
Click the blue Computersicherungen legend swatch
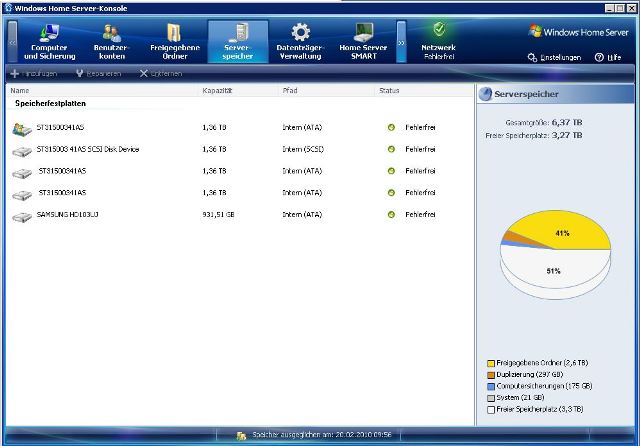click(x=491, y=386)
